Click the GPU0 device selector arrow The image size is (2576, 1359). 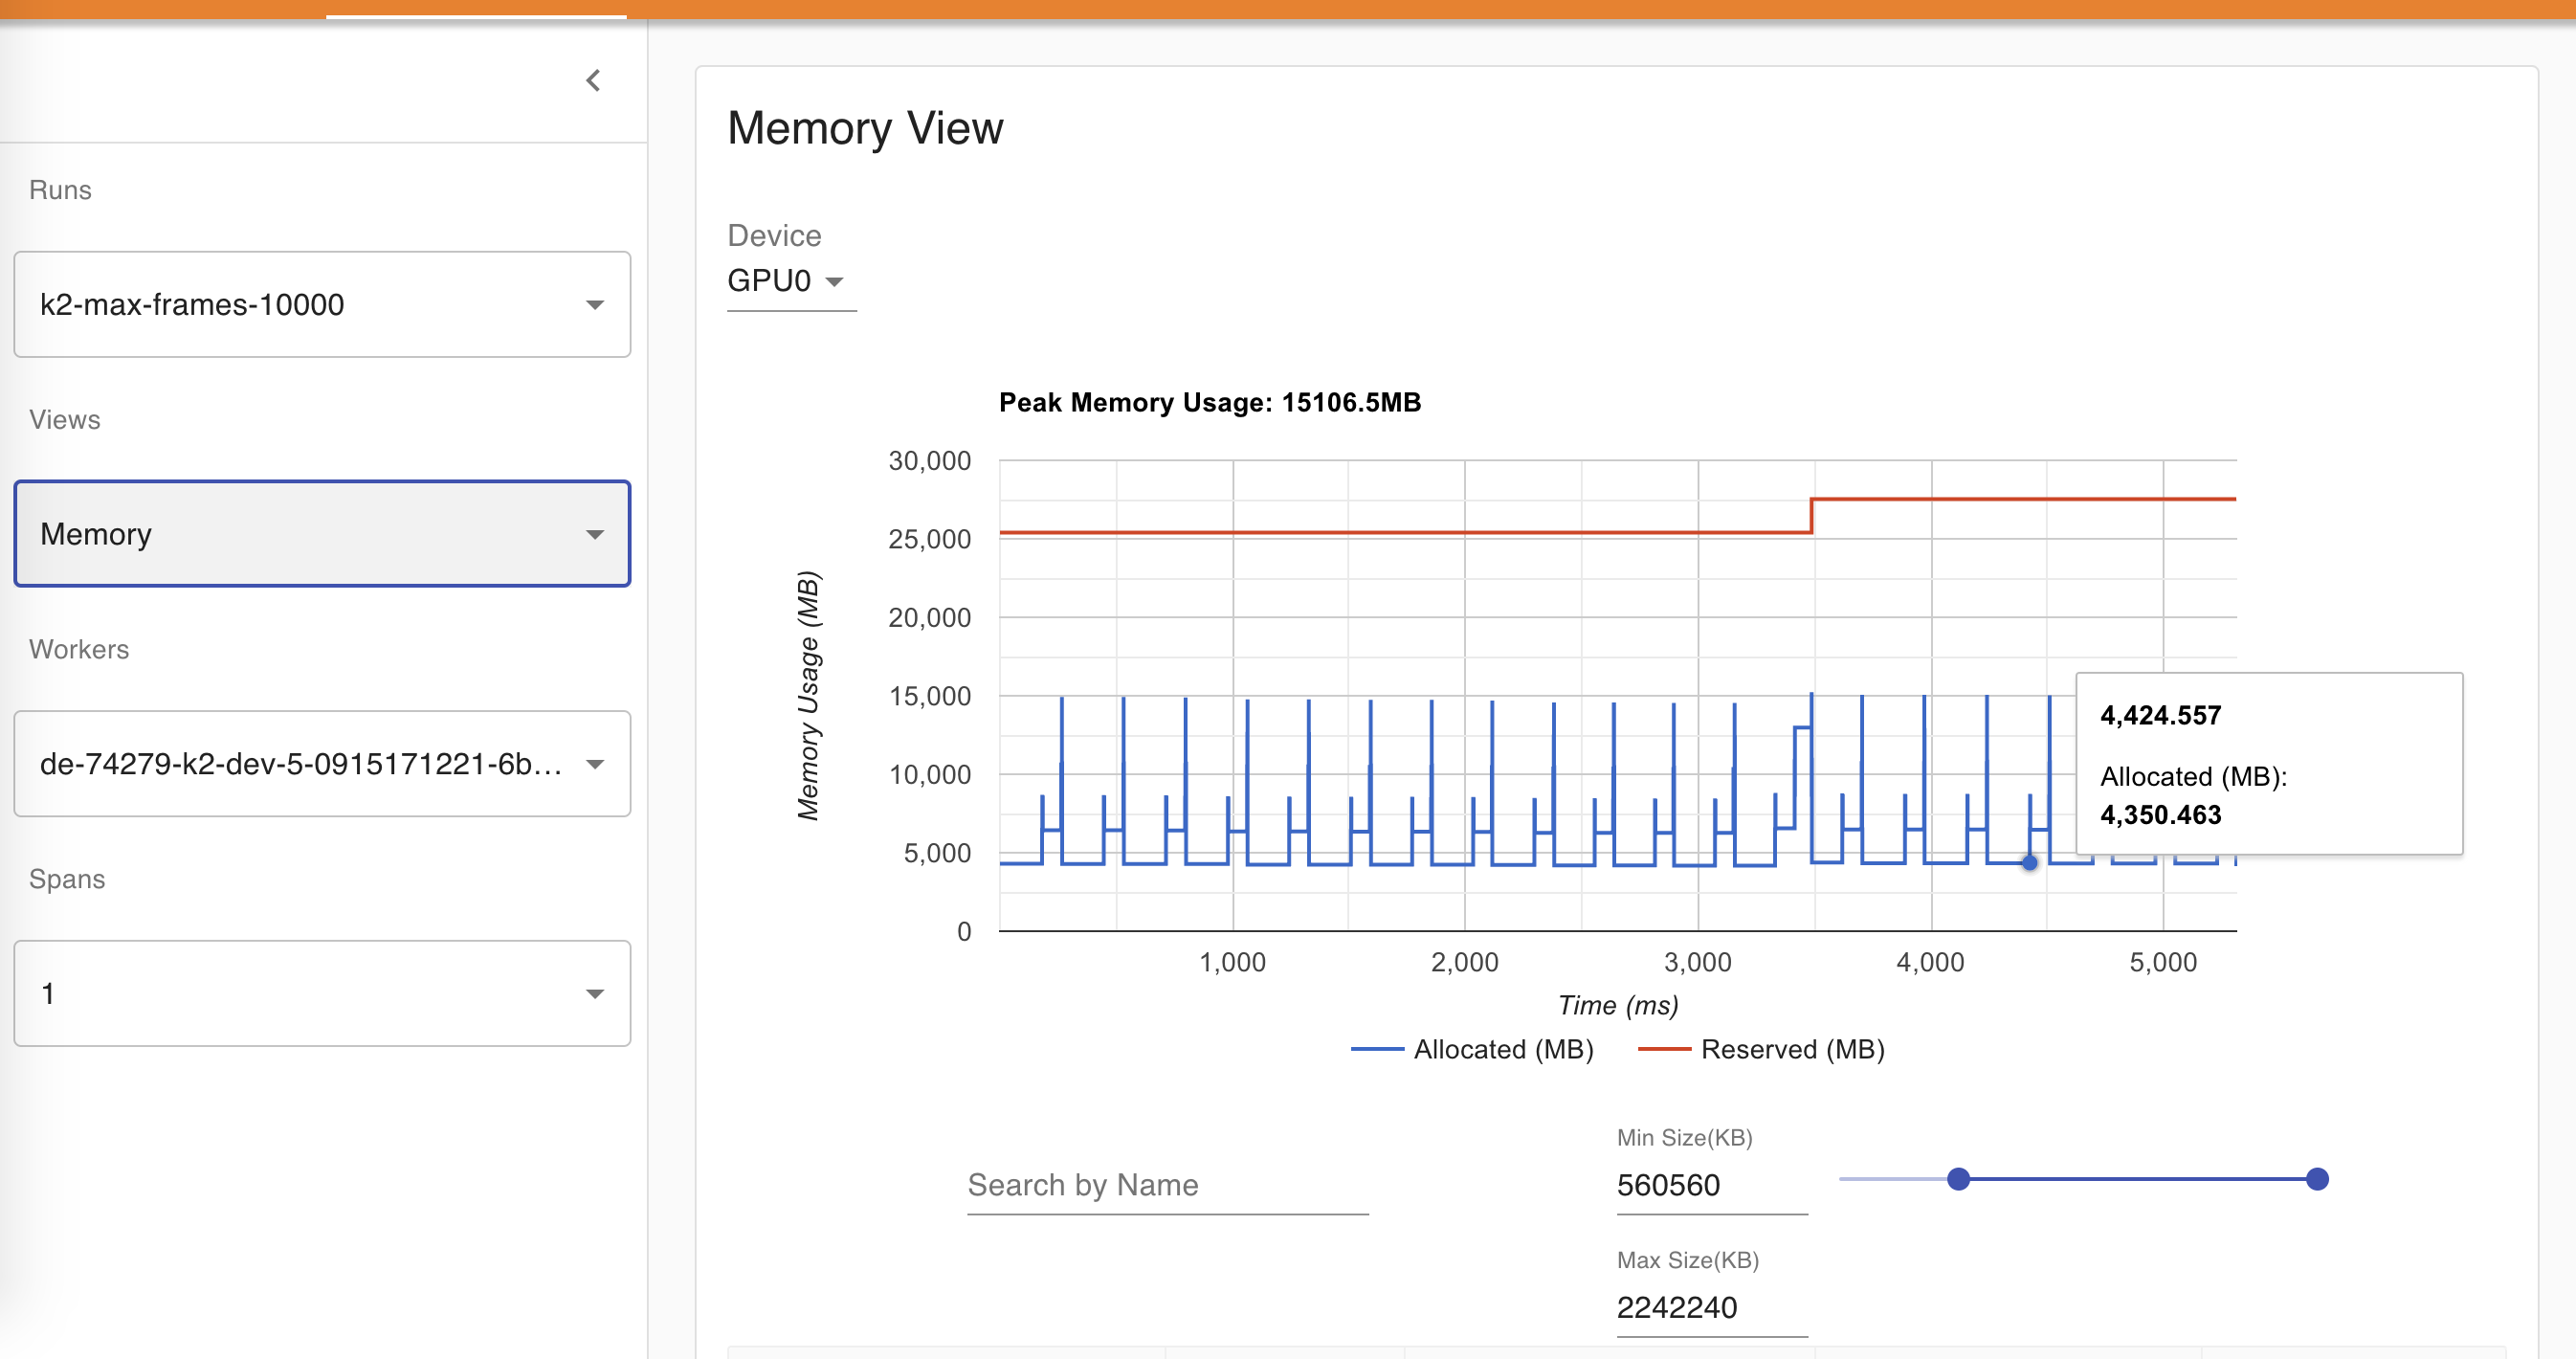[x=834, y=281]
